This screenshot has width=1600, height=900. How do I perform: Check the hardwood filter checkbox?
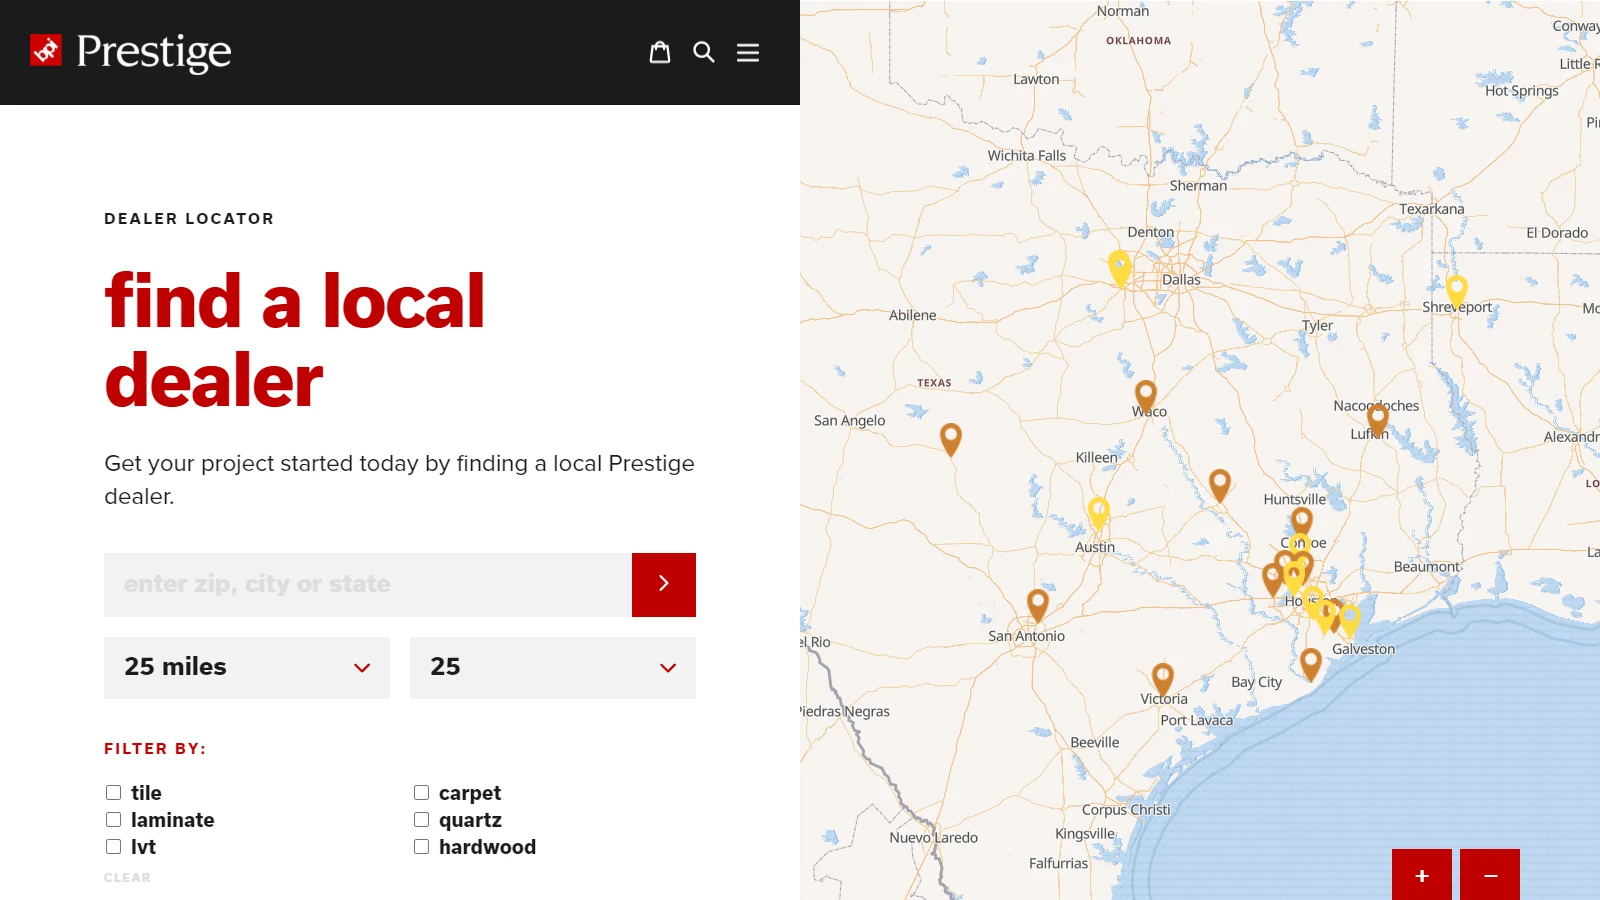point(422,847)
